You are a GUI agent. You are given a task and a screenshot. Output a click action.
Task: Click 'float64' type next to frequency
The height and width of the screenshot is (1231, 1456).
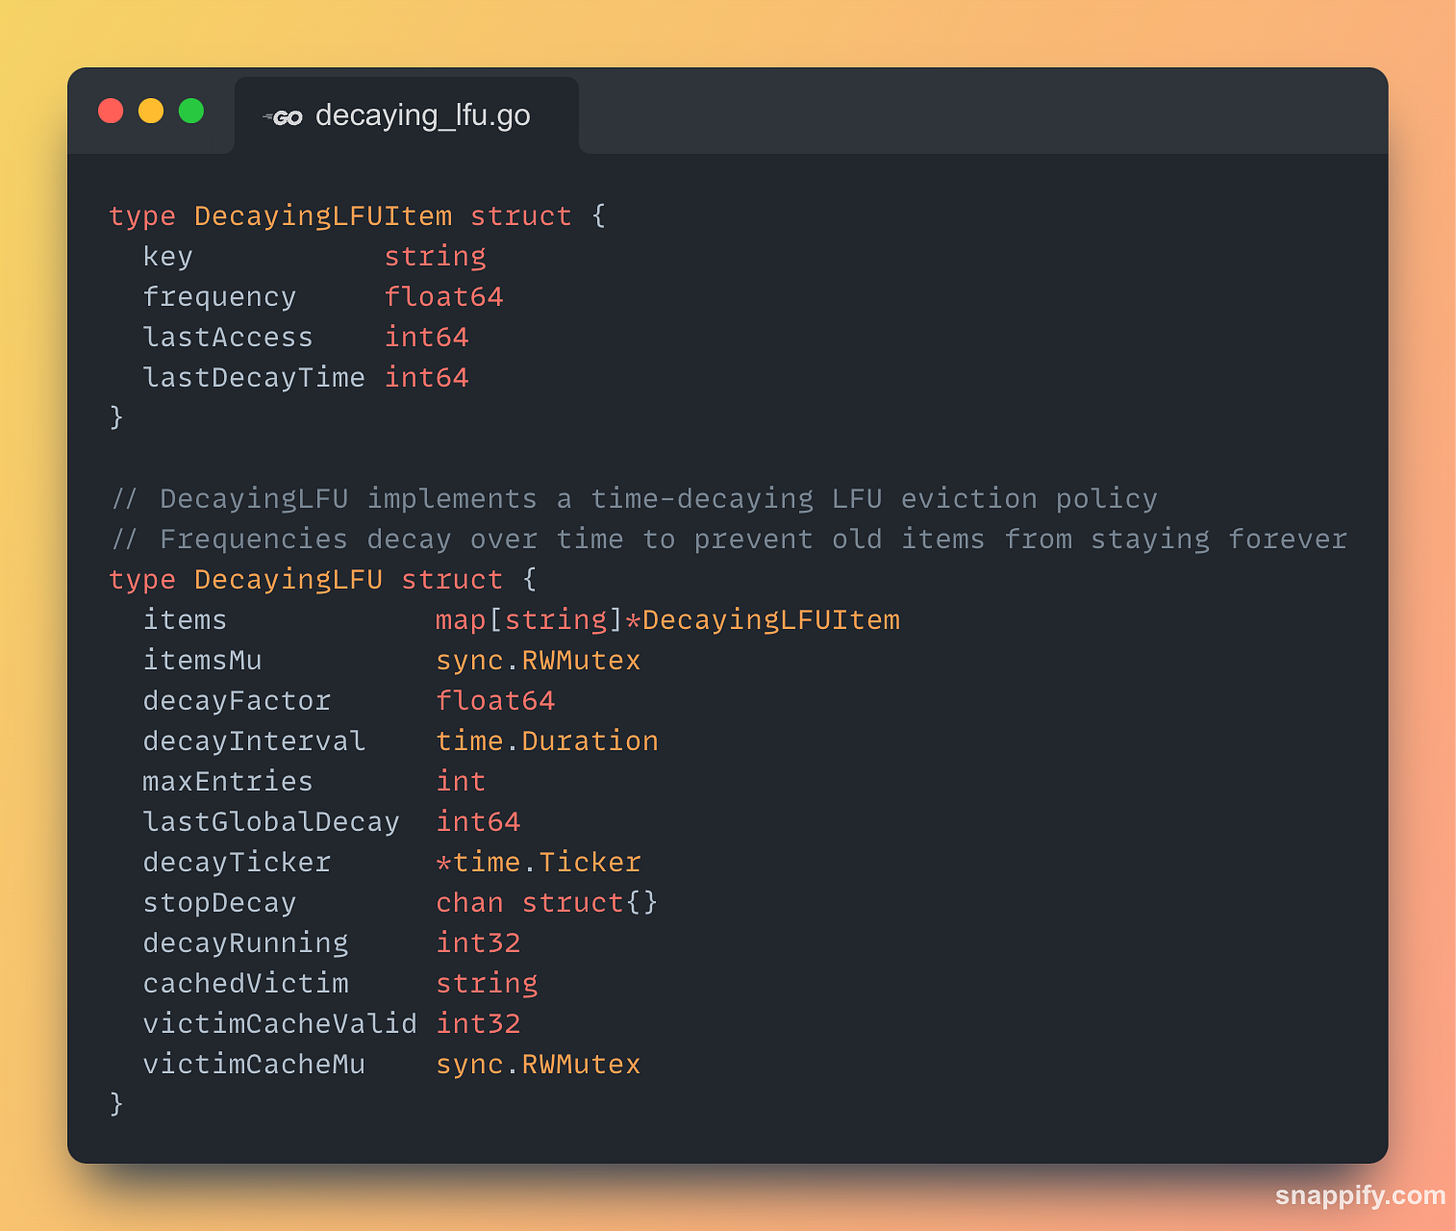pos(444,297)
